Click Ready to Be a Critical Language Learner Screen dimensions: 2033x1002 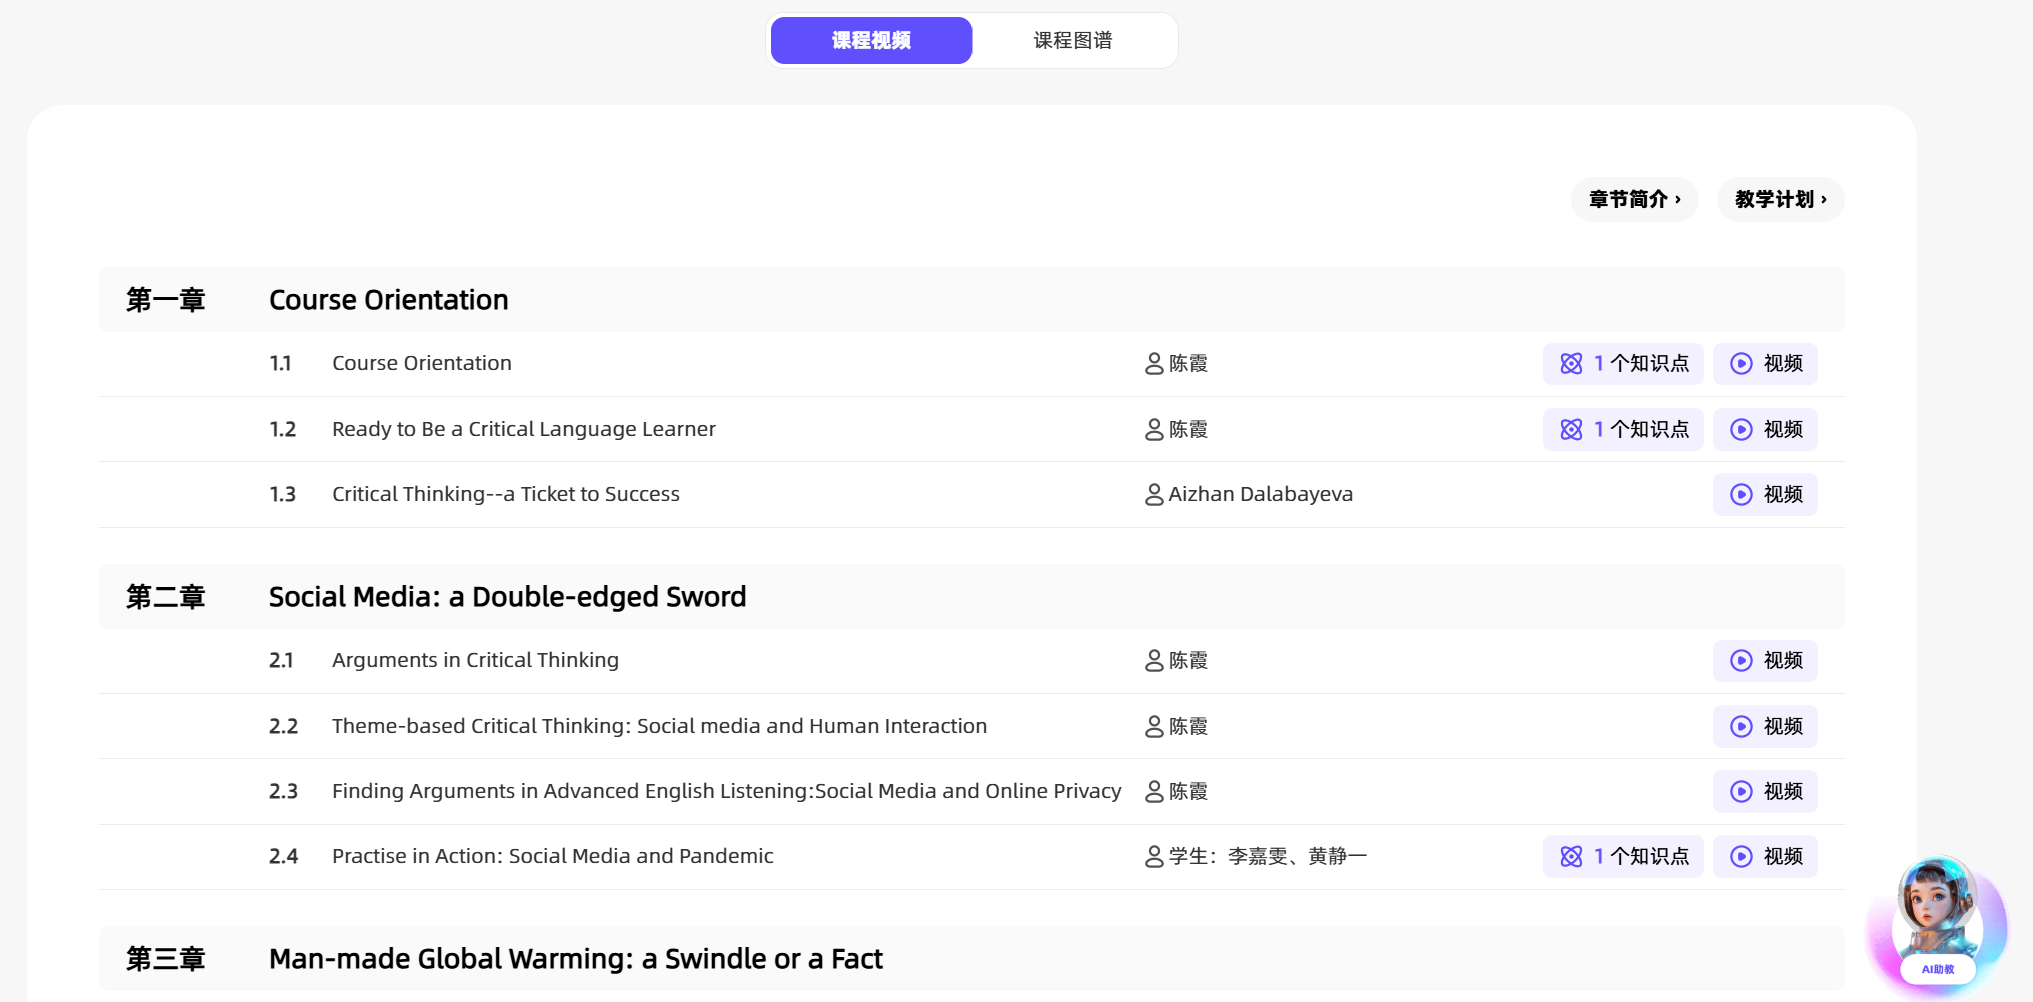pyautogui.click(x=523, y=430)
